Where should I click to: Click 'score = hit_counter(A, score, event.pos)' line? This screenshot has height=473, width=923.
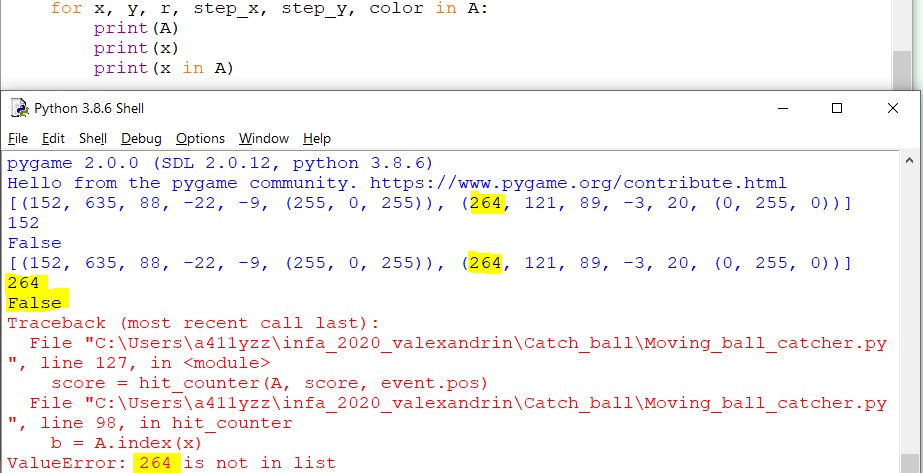[x=270, y=383]
